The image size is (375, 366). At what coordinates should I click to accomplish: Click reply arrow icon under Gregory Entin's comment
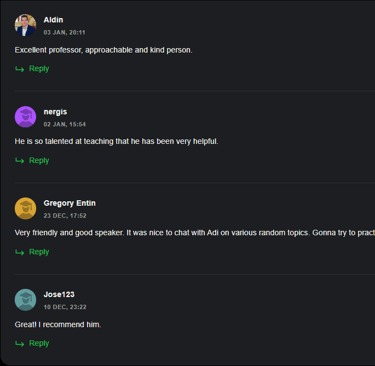pyautogui.click(x=20, y=252)
